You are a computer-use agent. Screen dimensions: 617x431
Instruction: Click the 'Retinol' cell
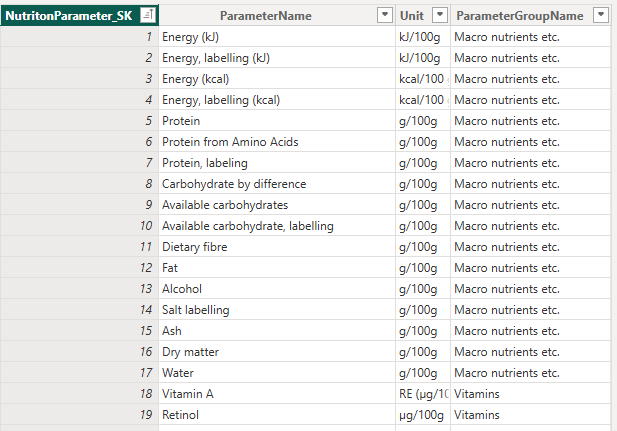coord(277,414)
